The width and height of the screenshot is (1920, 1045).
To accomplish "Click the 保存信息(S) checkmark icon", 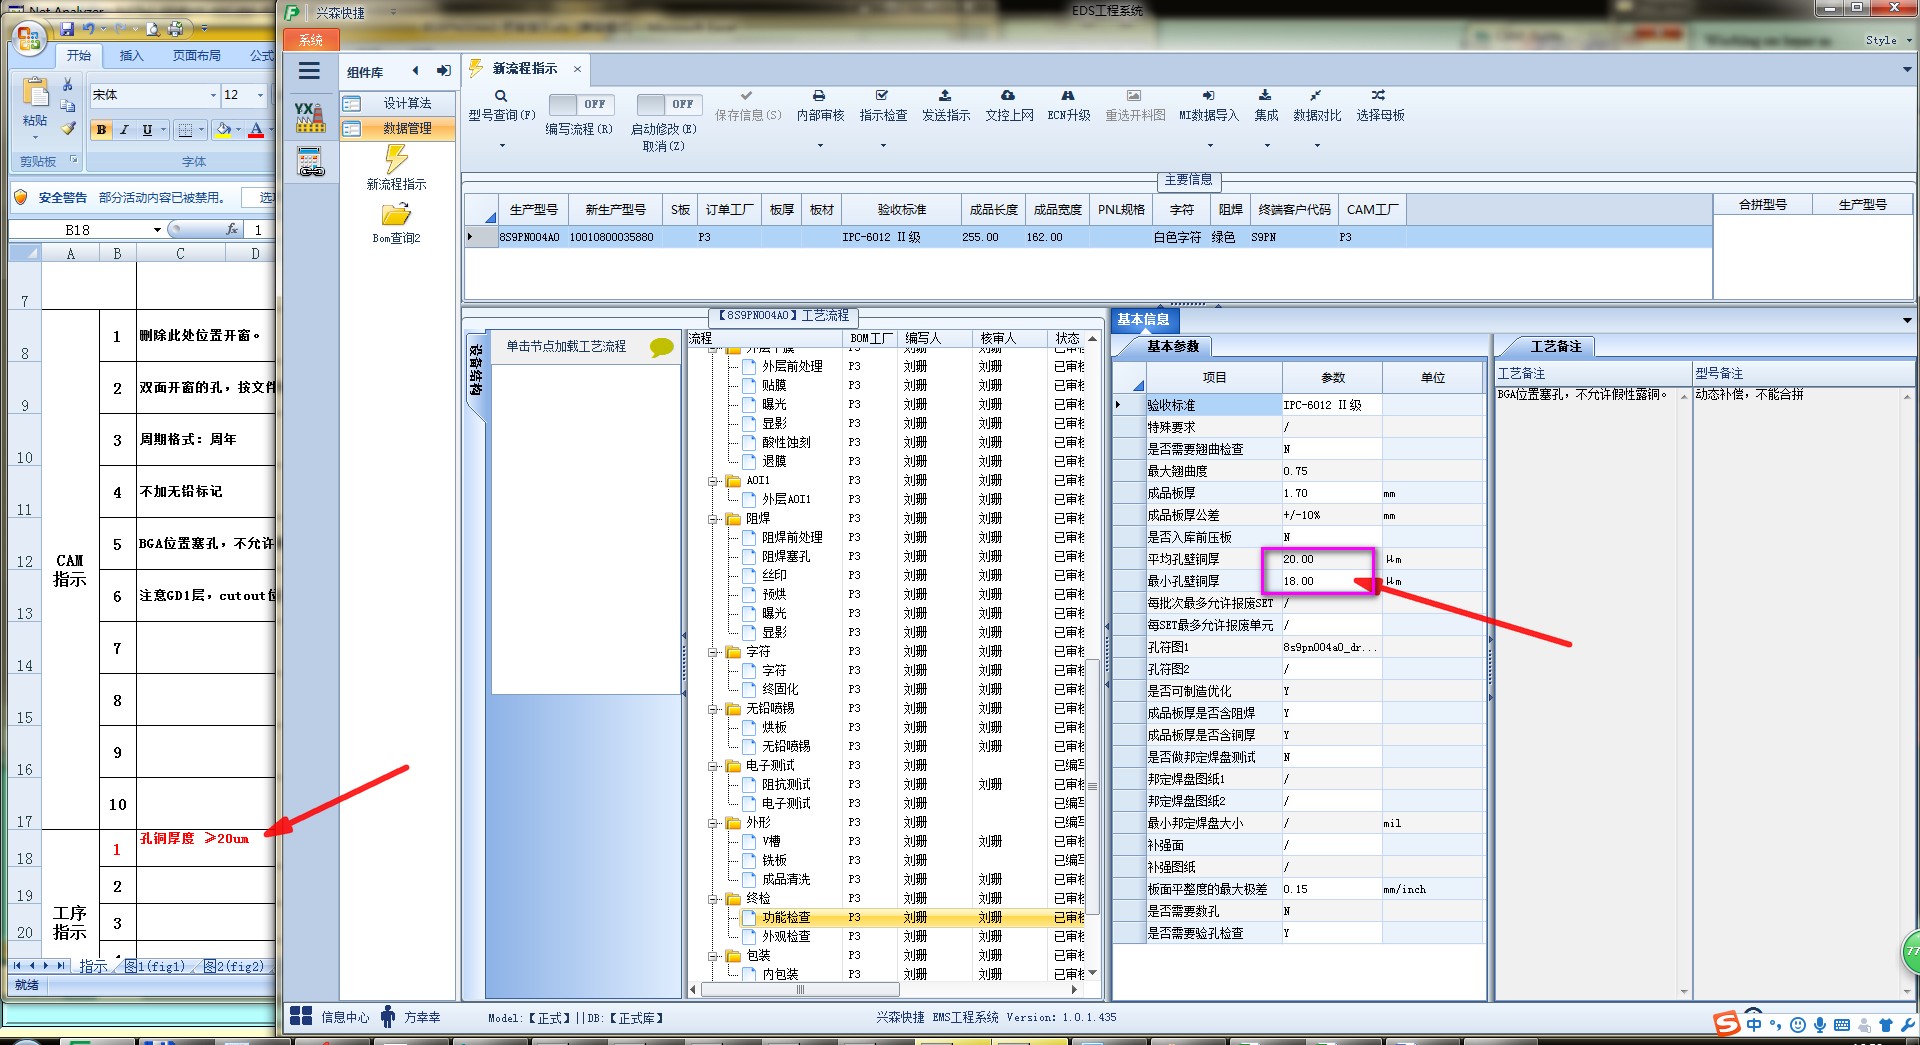I will coord(746,96).
